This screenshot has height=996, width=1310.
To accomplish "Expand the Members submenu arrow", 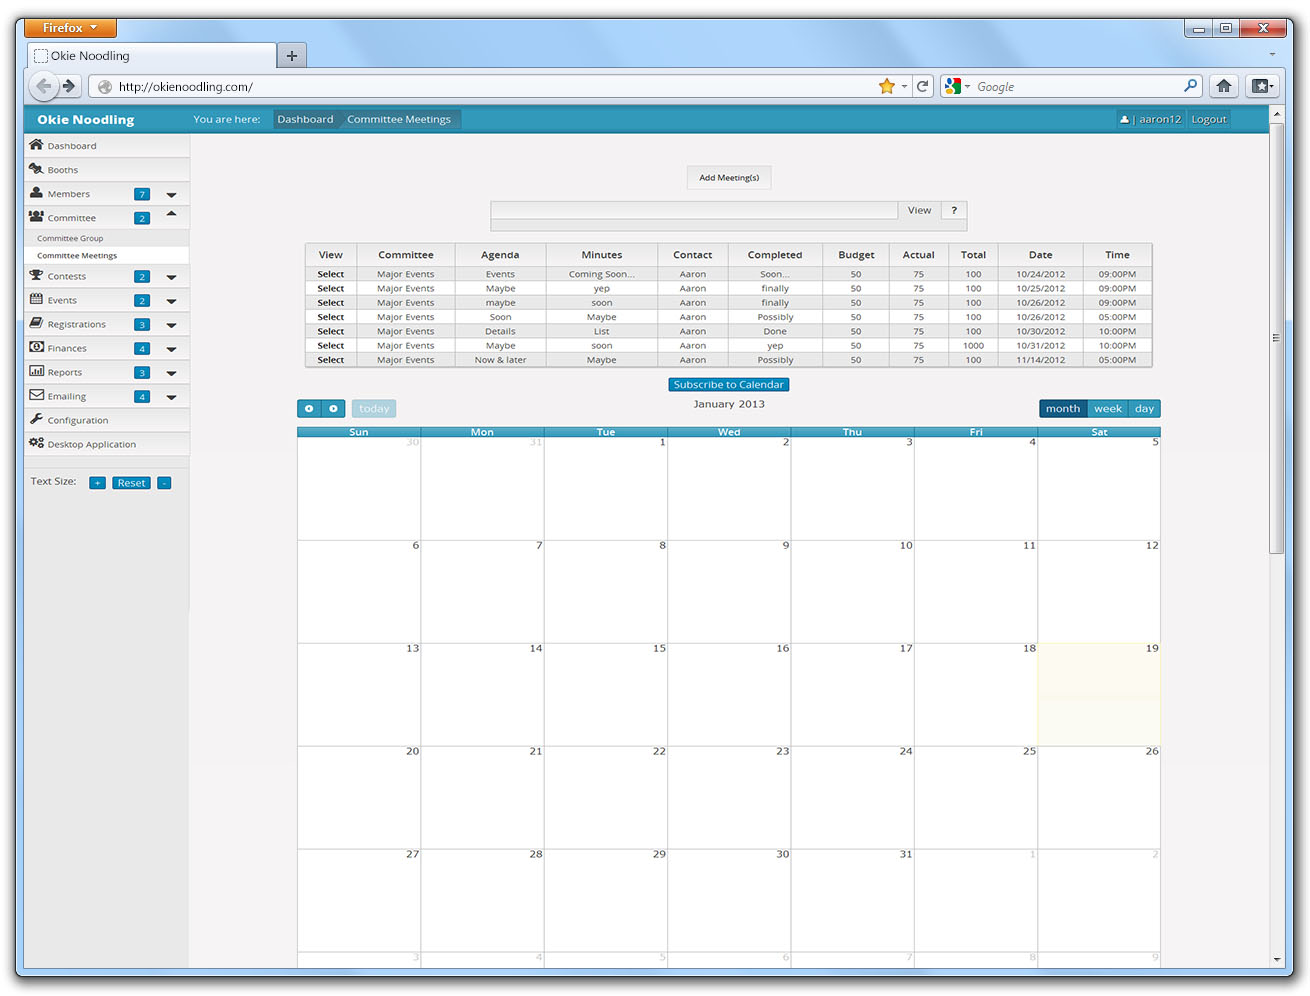I will (171, 194).
